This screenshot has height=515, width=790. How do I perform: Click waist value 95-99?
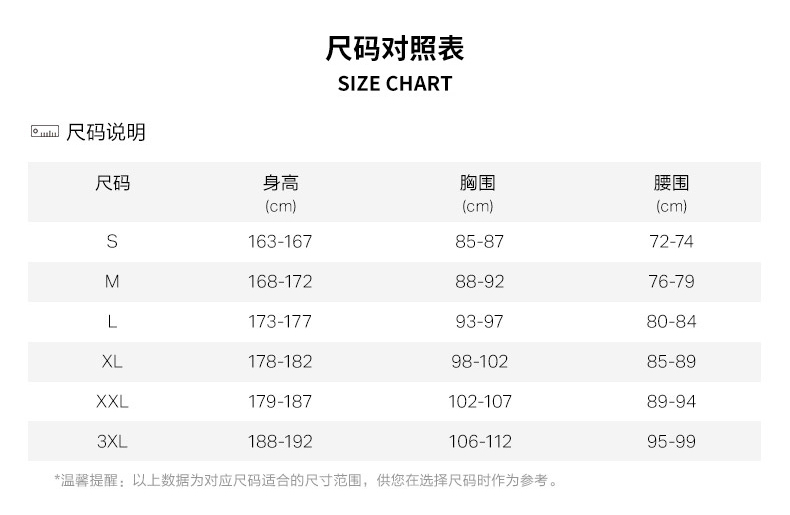[x=671, y=442]
